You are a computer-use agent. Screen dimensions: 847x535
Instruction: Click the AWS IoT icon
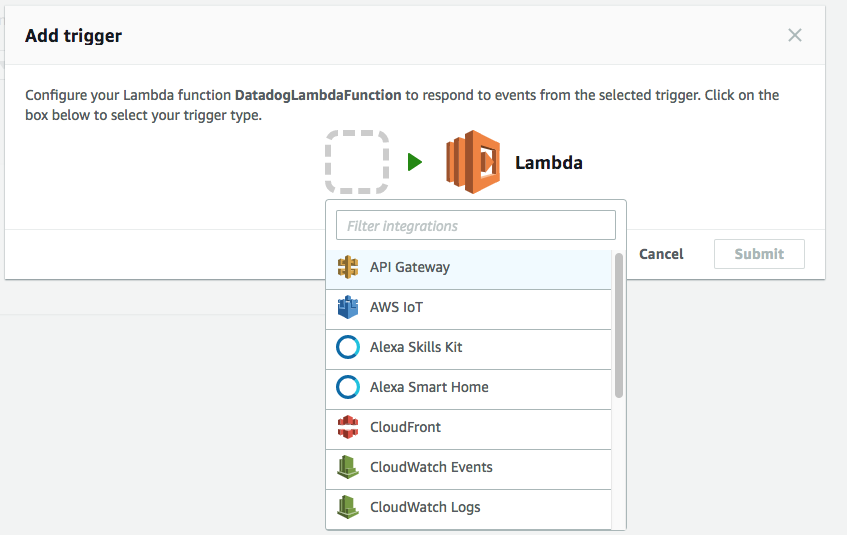point(348,307)
